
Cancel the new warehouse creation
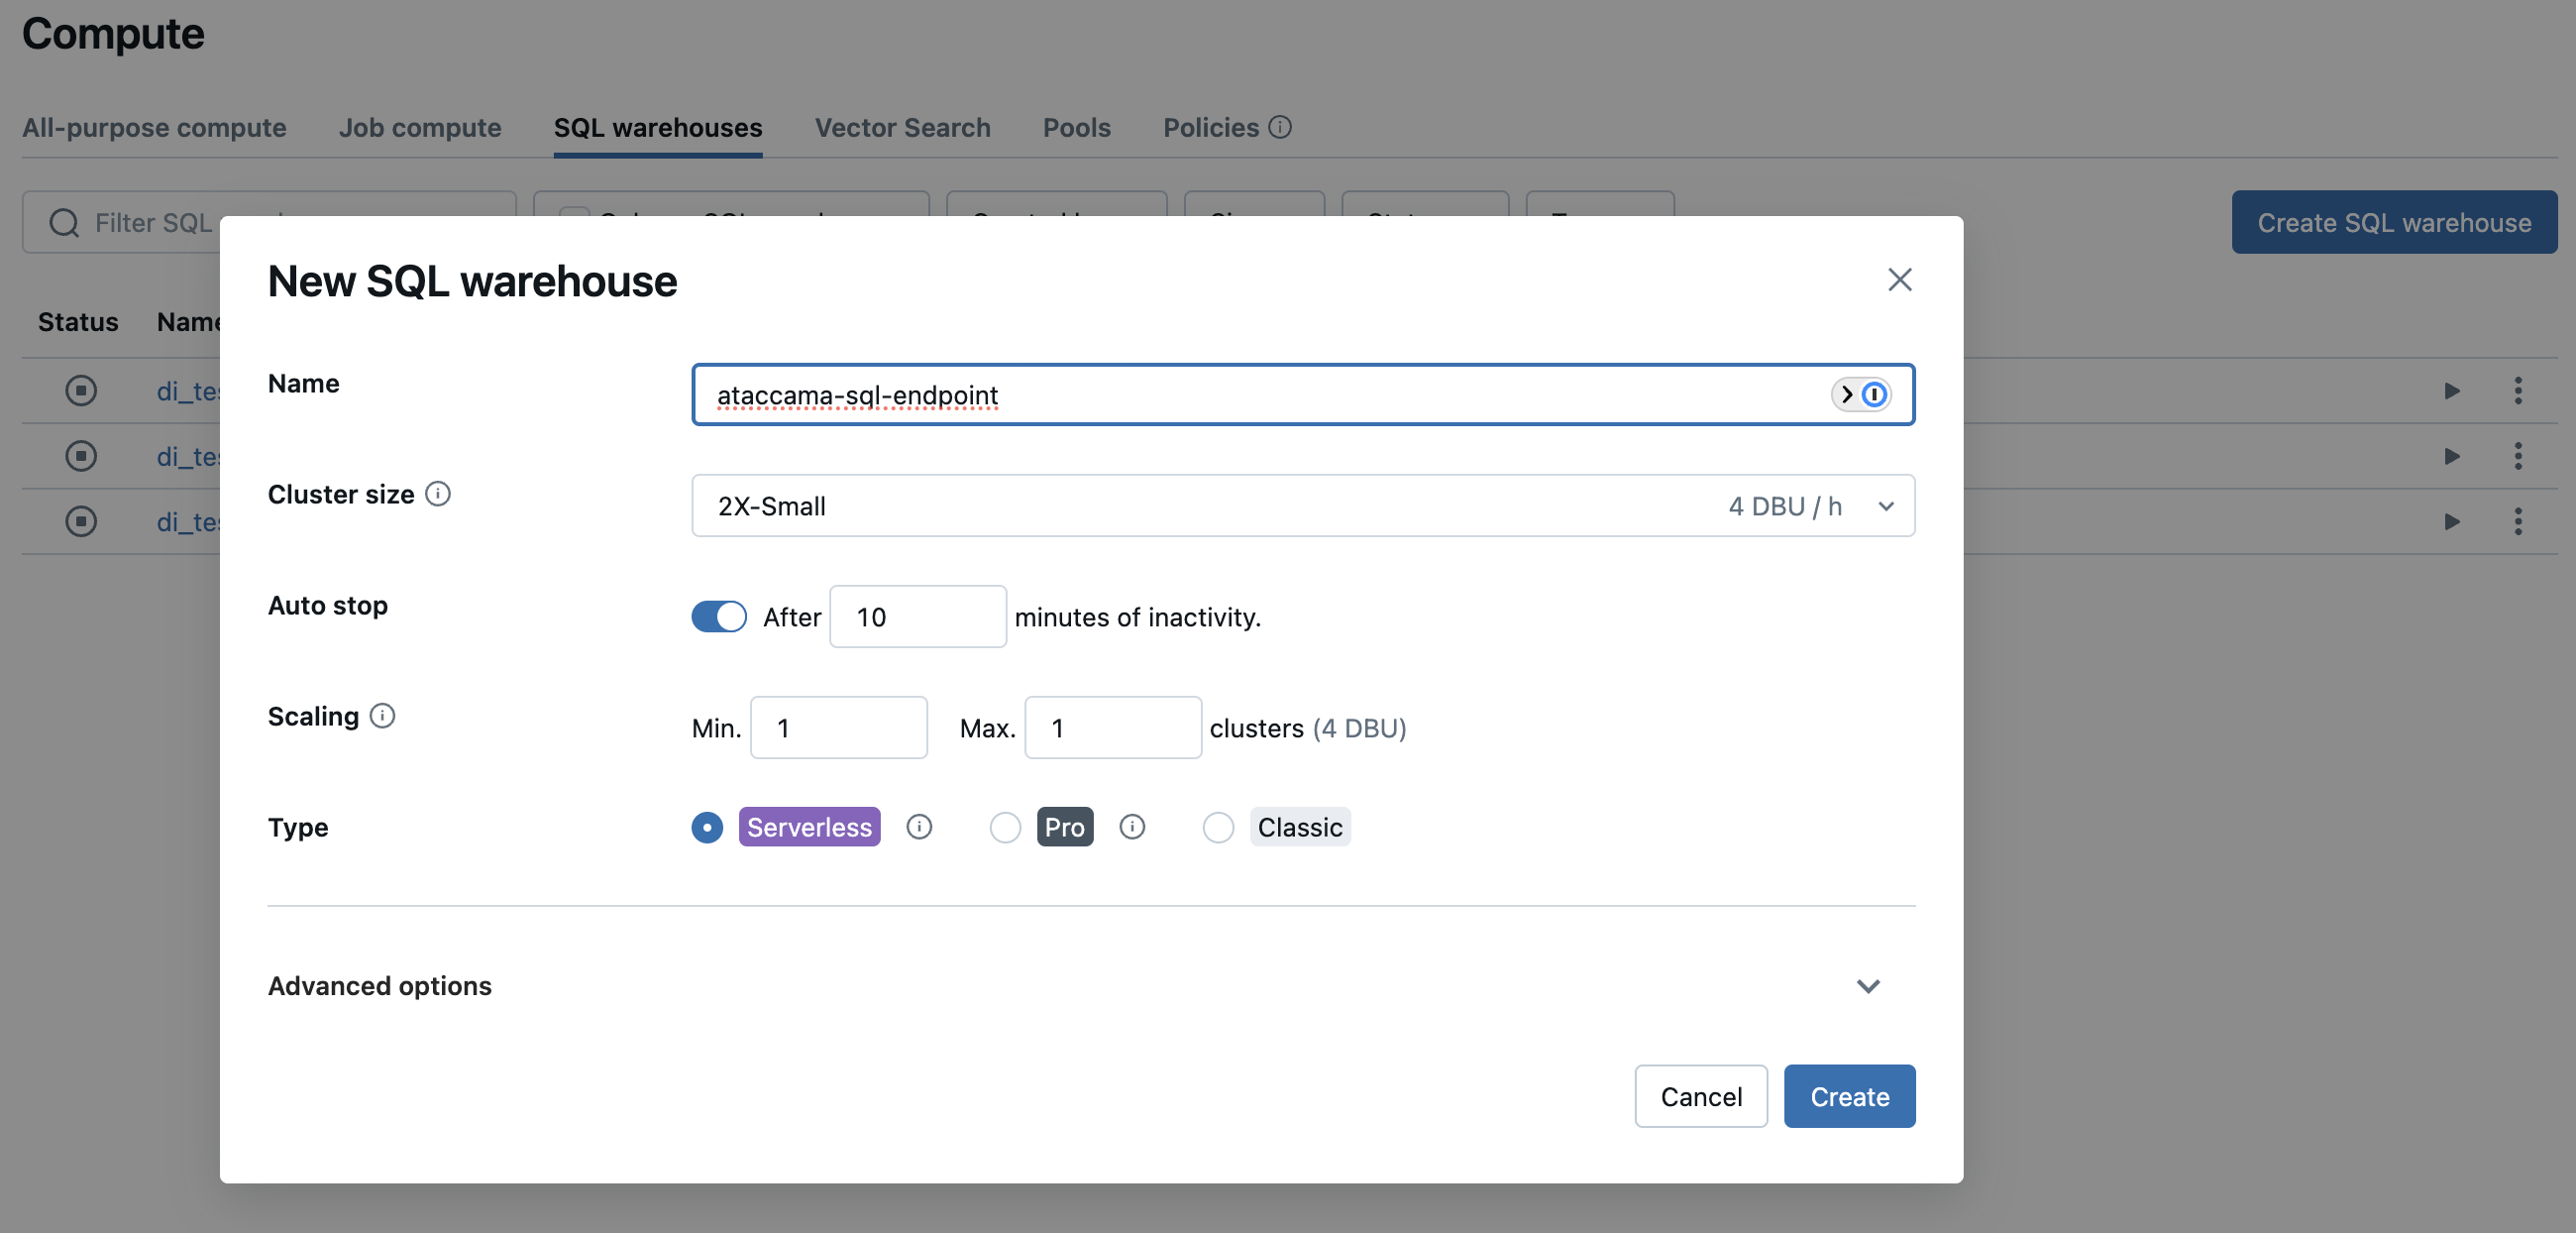click(x=1700, y=1096)
